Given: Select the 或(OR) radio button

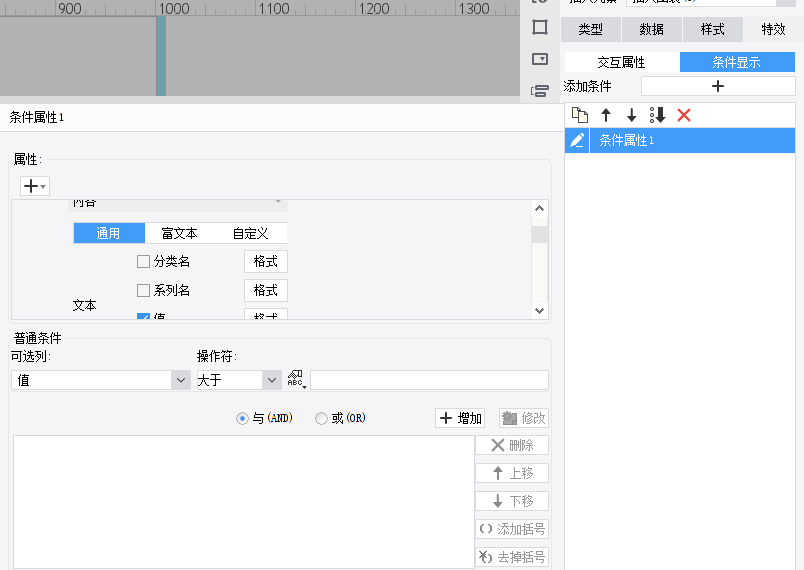Looking at the screenshot, I should pos(321,419).
